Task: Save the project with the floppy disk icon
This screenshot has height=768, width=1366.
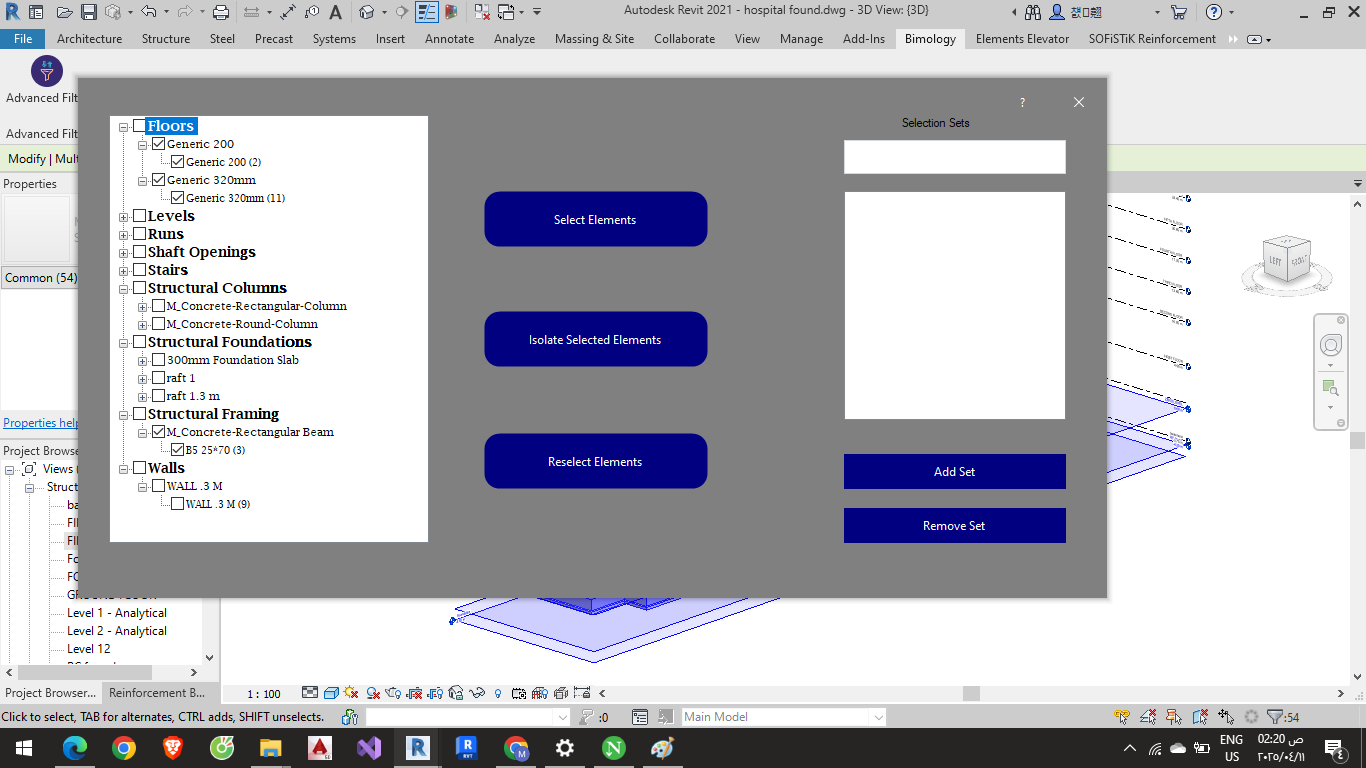Action: (x=89, y=13)
